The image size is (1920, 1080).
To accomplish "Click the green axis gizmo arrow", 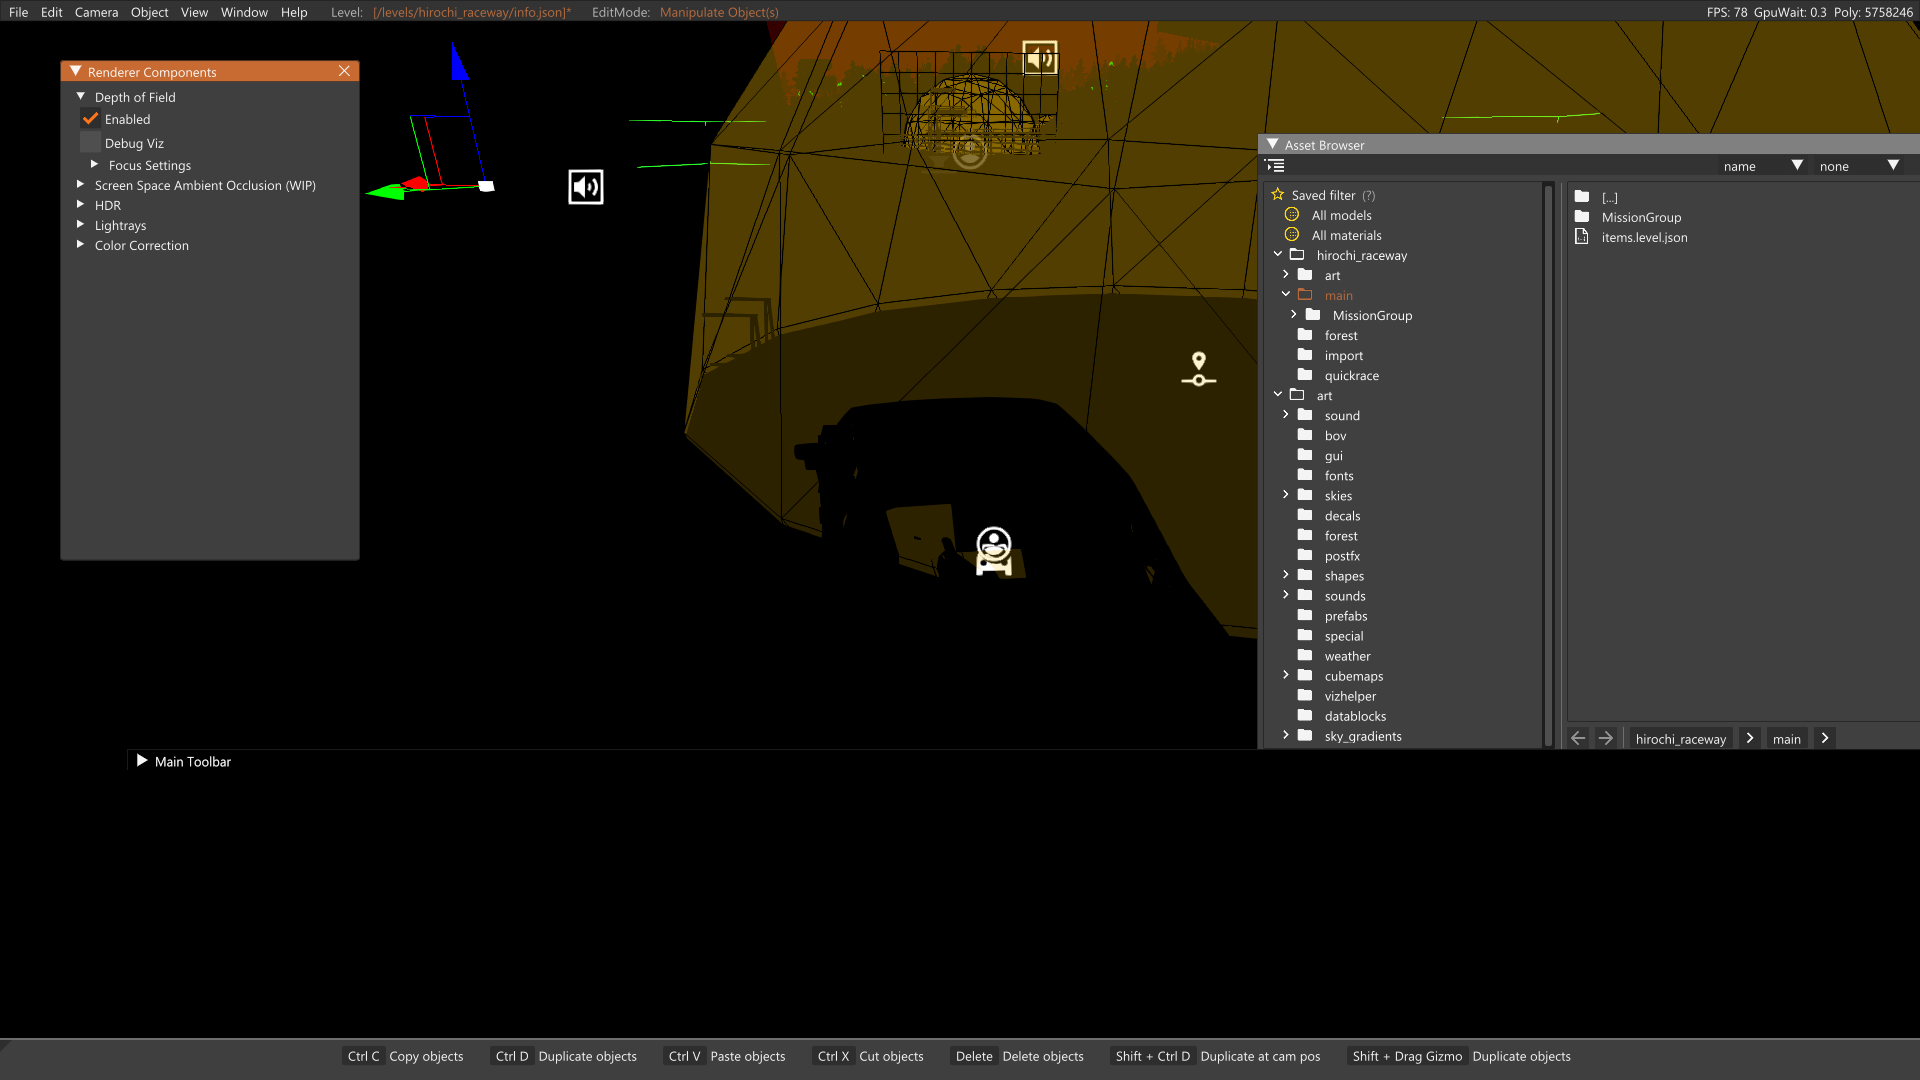I will pos(386,191).
